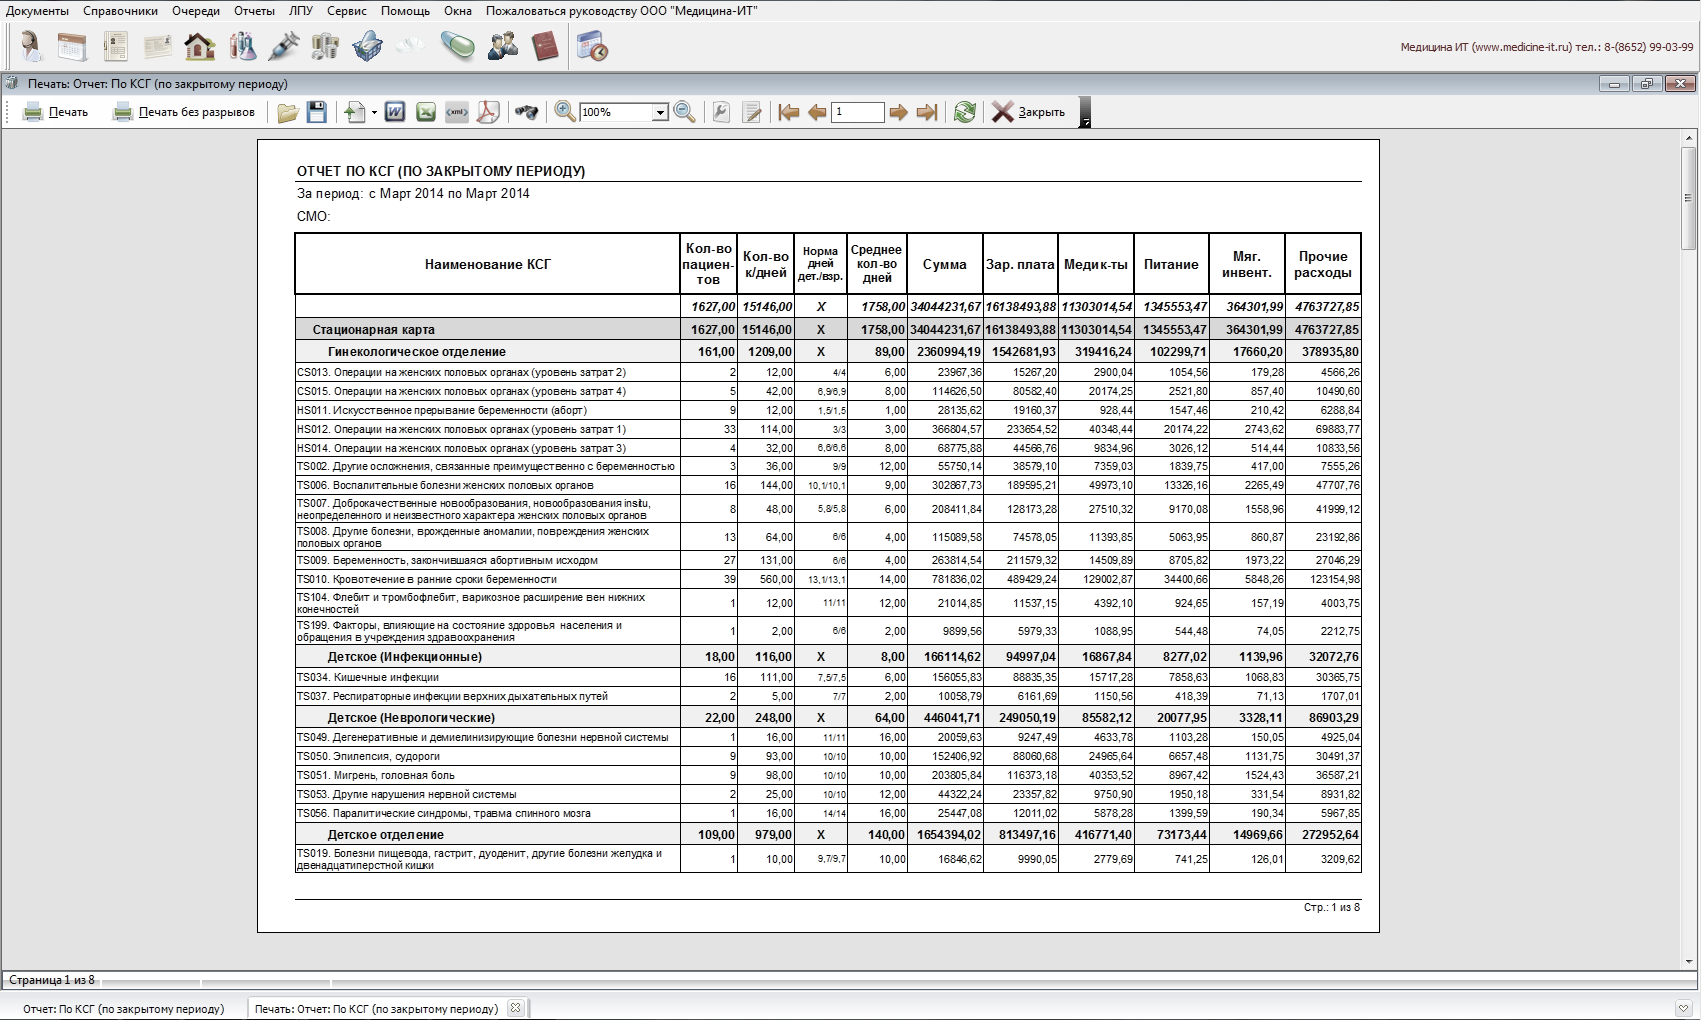The image size is (1701, 1020).
Task: Open the two businessmen users icon
Action: [x=503, y=46]
